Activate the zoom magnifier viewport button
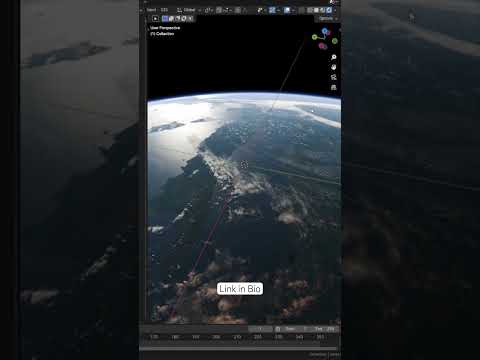 click(334, 57)
